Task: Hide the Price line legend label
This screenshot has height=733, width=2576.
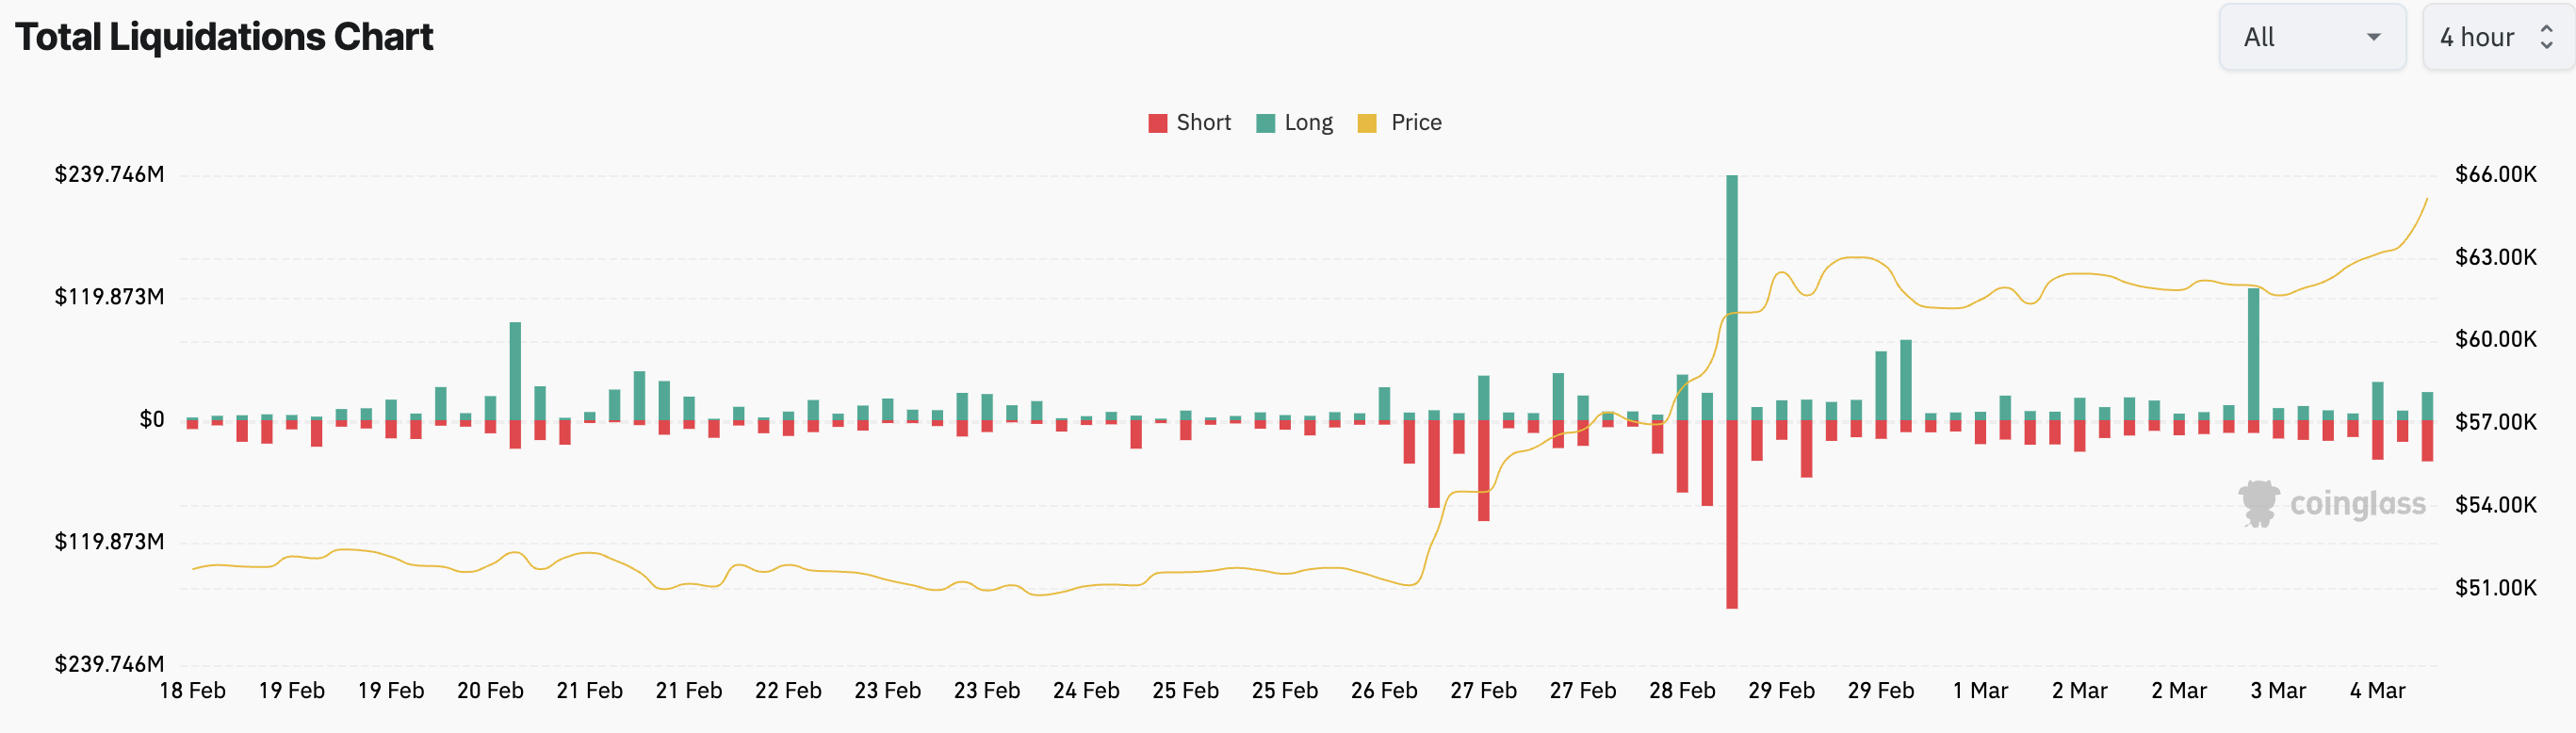Action: coord(1416,123)
